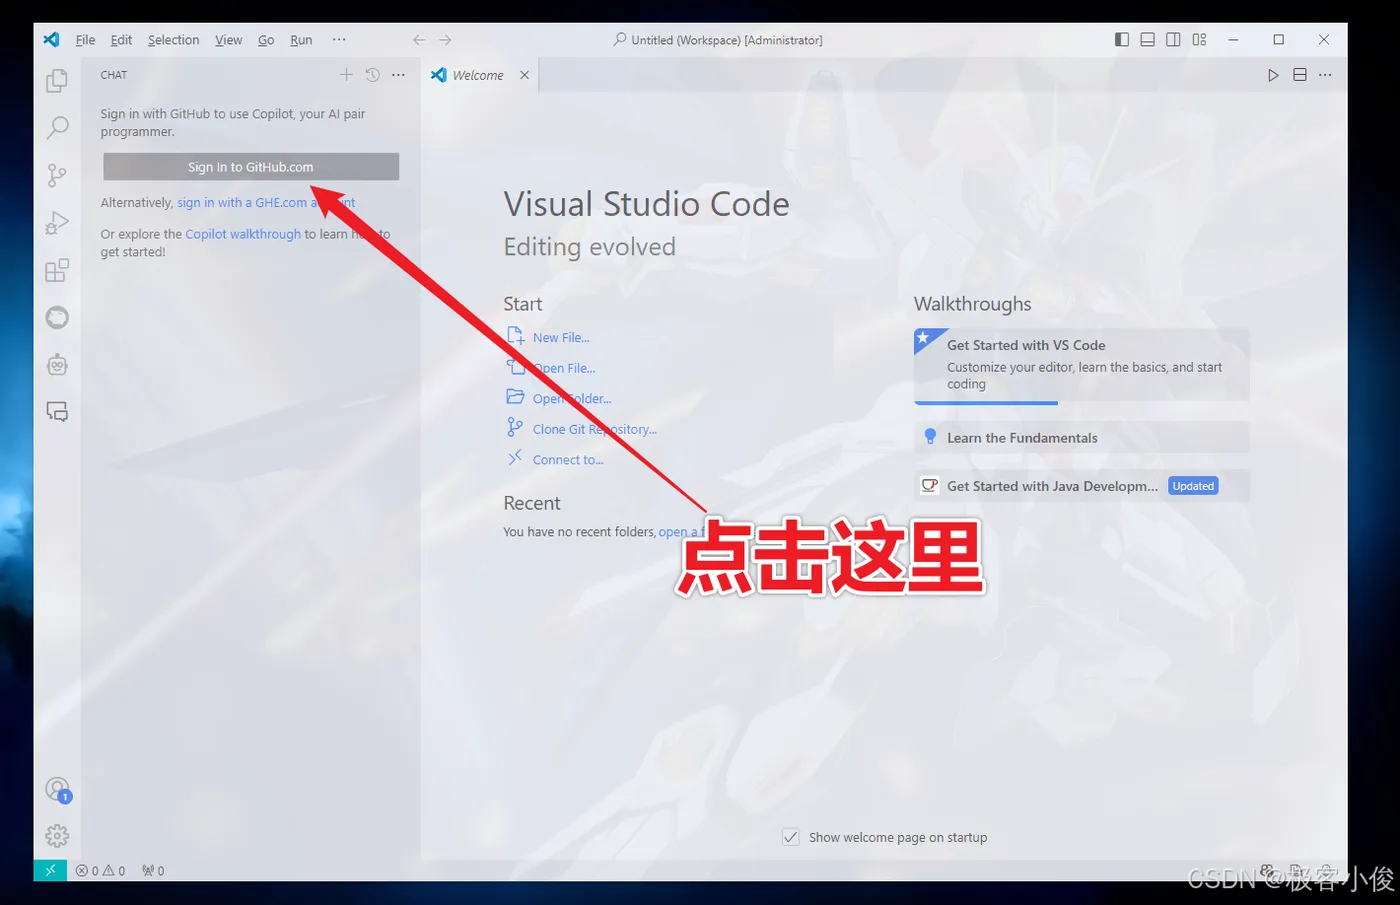Show chat history icon
Image resolution: width=1400 pixels, height=905 pixels.
click(x=372, y=75)
